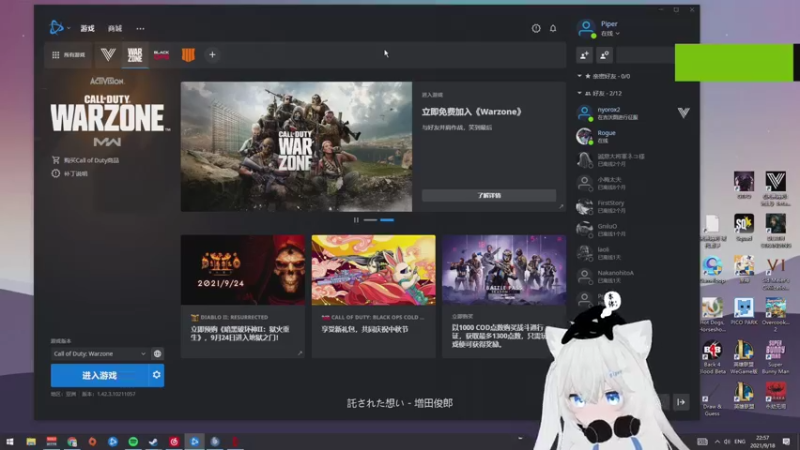
Task: Click the tray volume icon
Action: (x=728, y=441)
